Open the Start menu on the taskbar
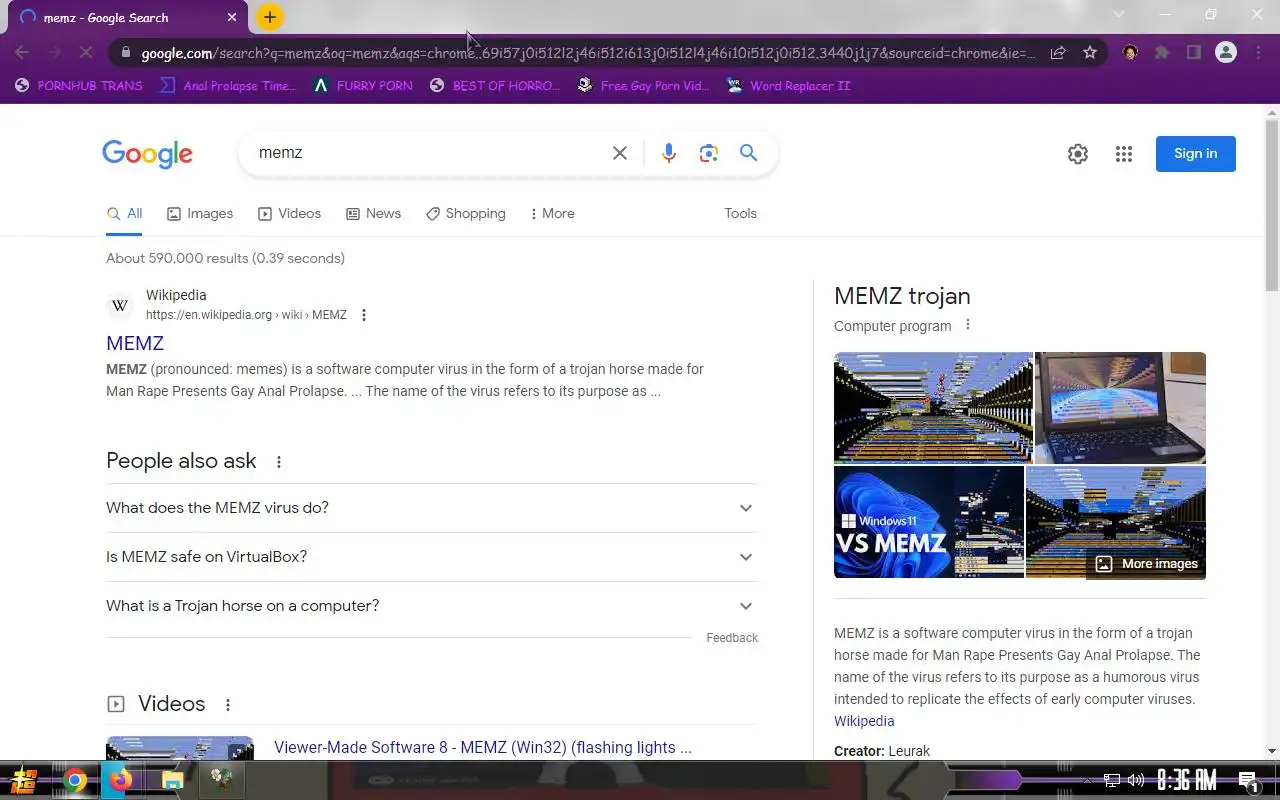Image resolution: width=1280 pixels, height=800 pixels. (23, 780)
